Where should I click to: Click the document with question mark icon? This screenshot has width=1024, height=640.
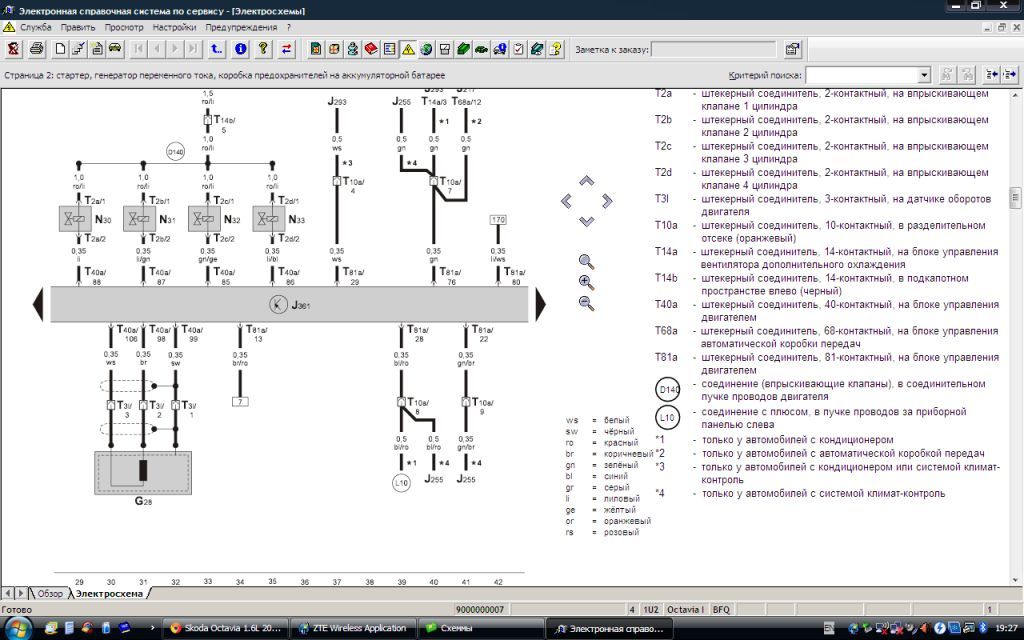[x=555, y=49]
